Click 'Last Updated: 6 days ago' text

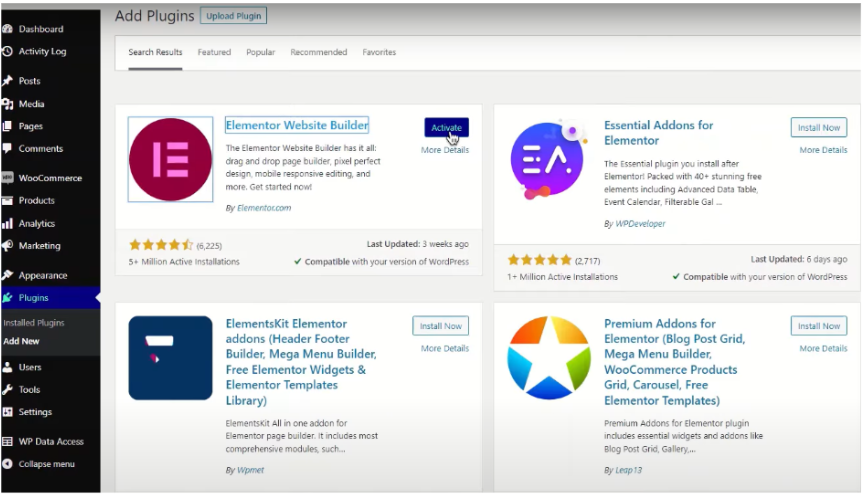(x=799, y=259)
